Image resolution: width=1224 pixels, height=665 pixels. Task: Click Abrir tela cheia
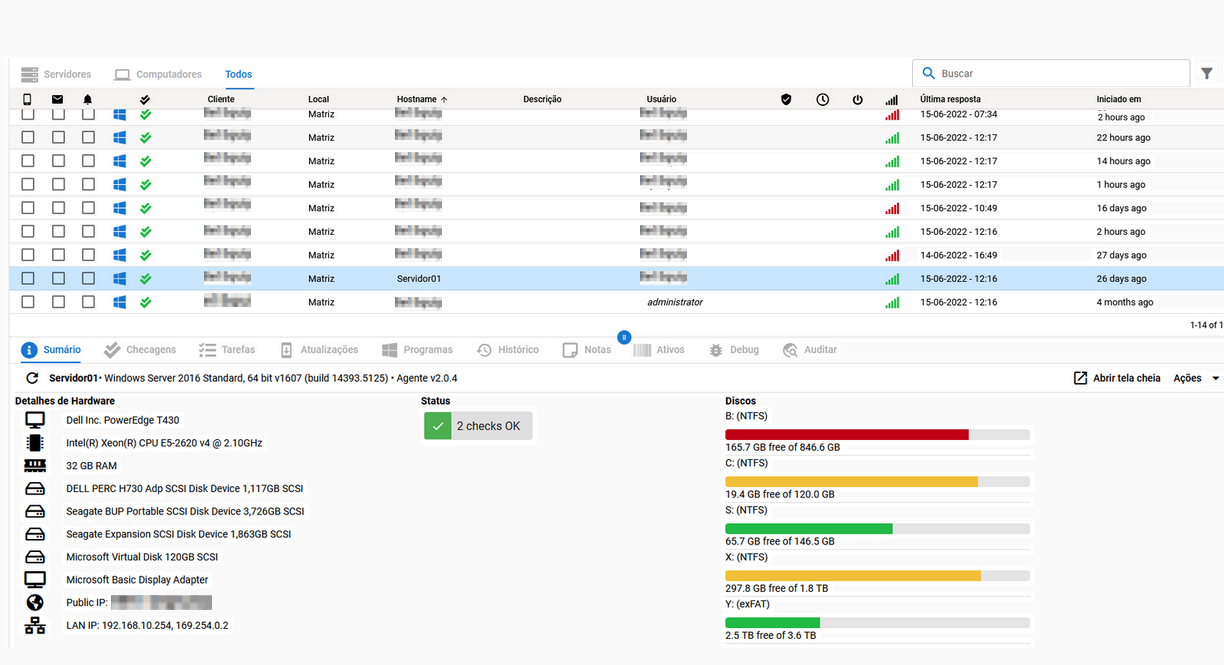pyautogui.click(x=1116, y=378)
